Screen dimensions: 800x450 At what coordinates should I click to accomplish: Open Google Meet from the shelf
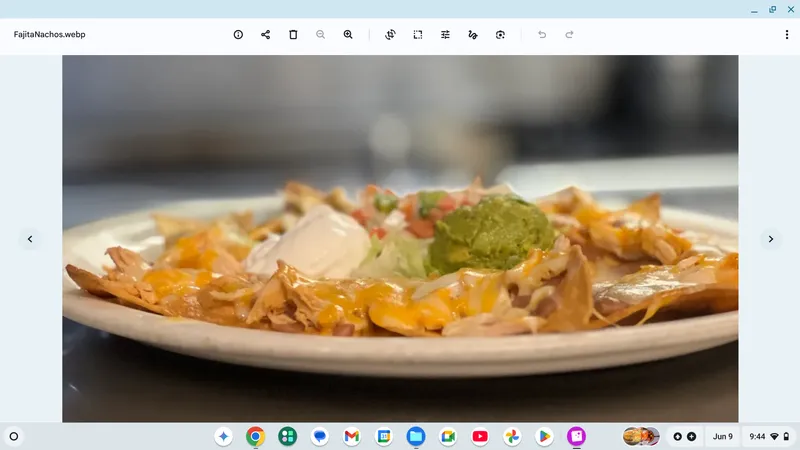[x=448, y=436]
